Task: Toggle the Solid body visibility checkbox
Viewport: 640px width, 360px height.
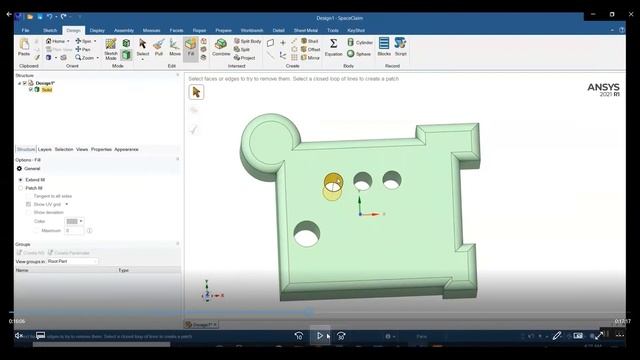Action: (31, 89)
